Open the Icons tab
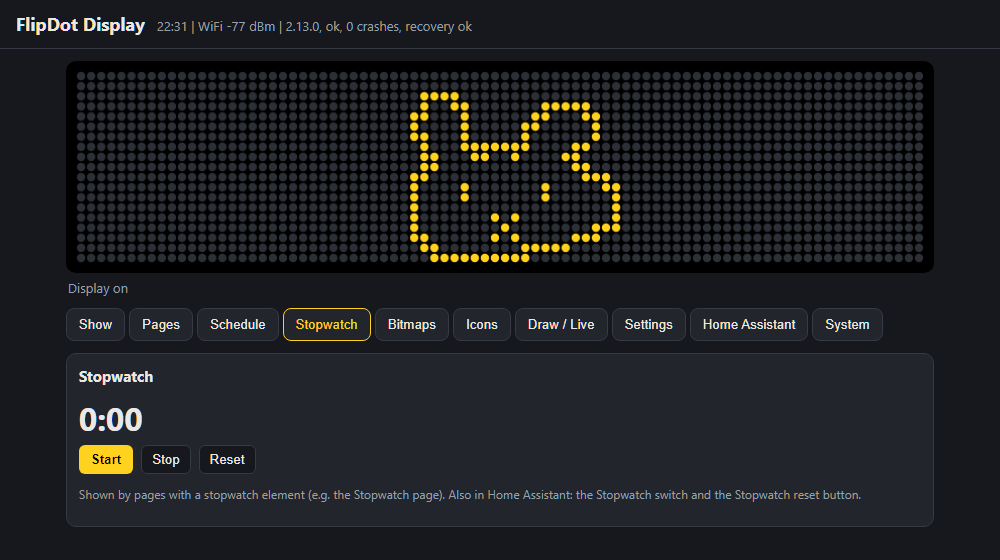The width and height of the screenshot is (1000, 560). [x=482, y=324]
